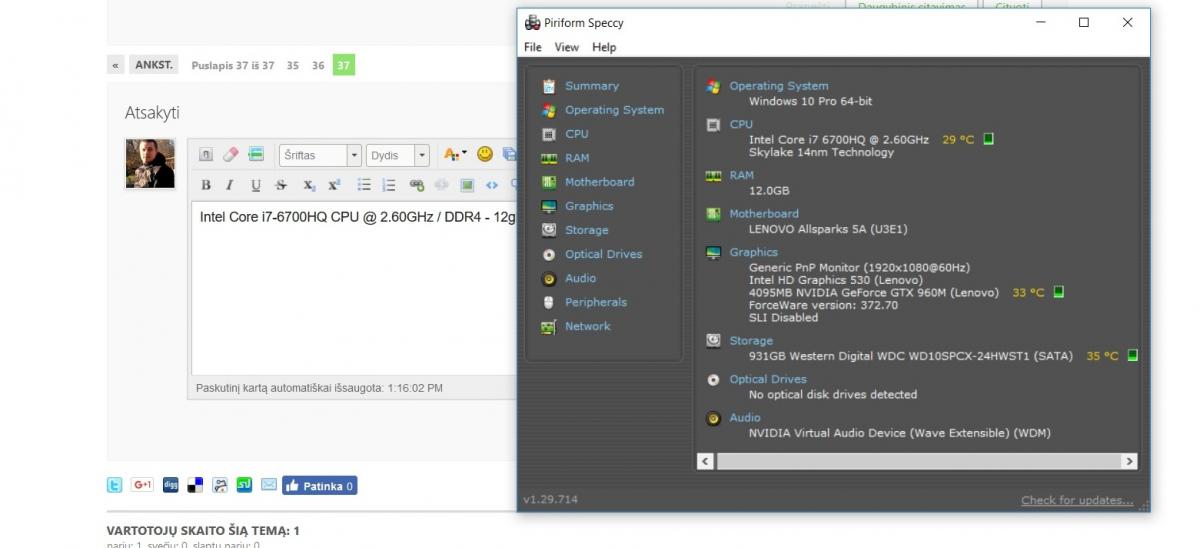
Task: Open Network section in sidebar
Action: 587,326
